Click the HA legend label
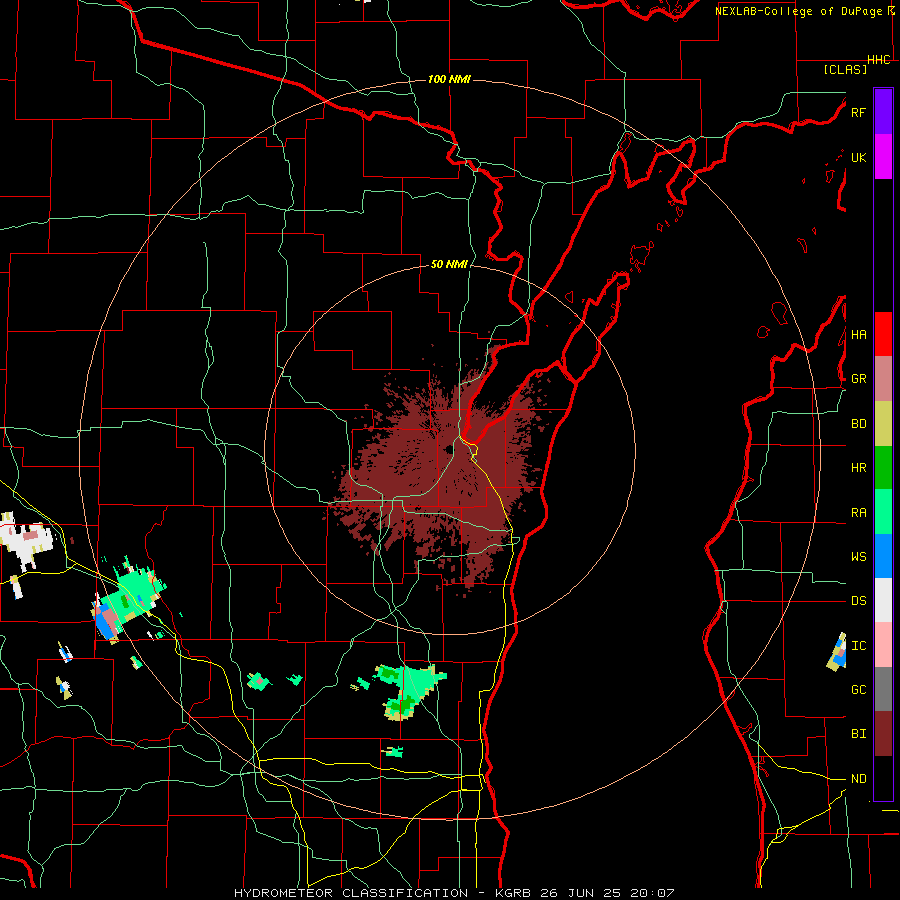 tap(858, 335)
